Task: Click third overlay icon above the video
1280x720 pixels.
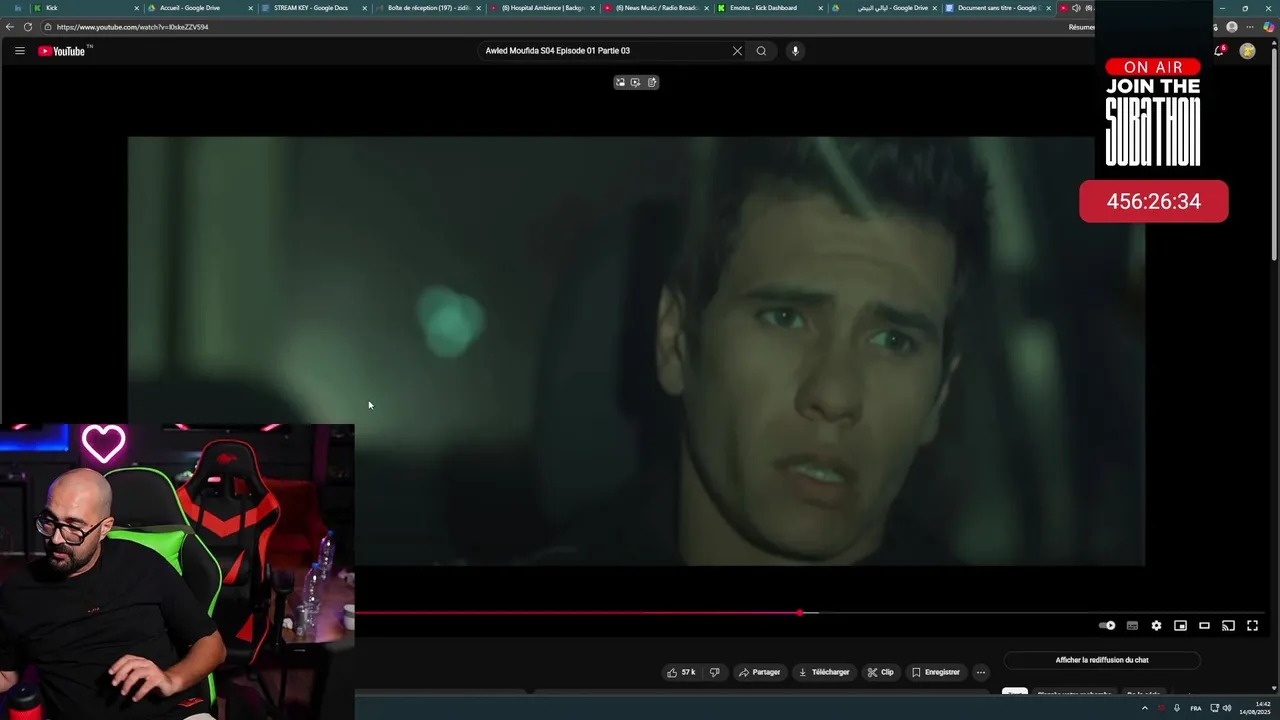Action: [652, 82]
